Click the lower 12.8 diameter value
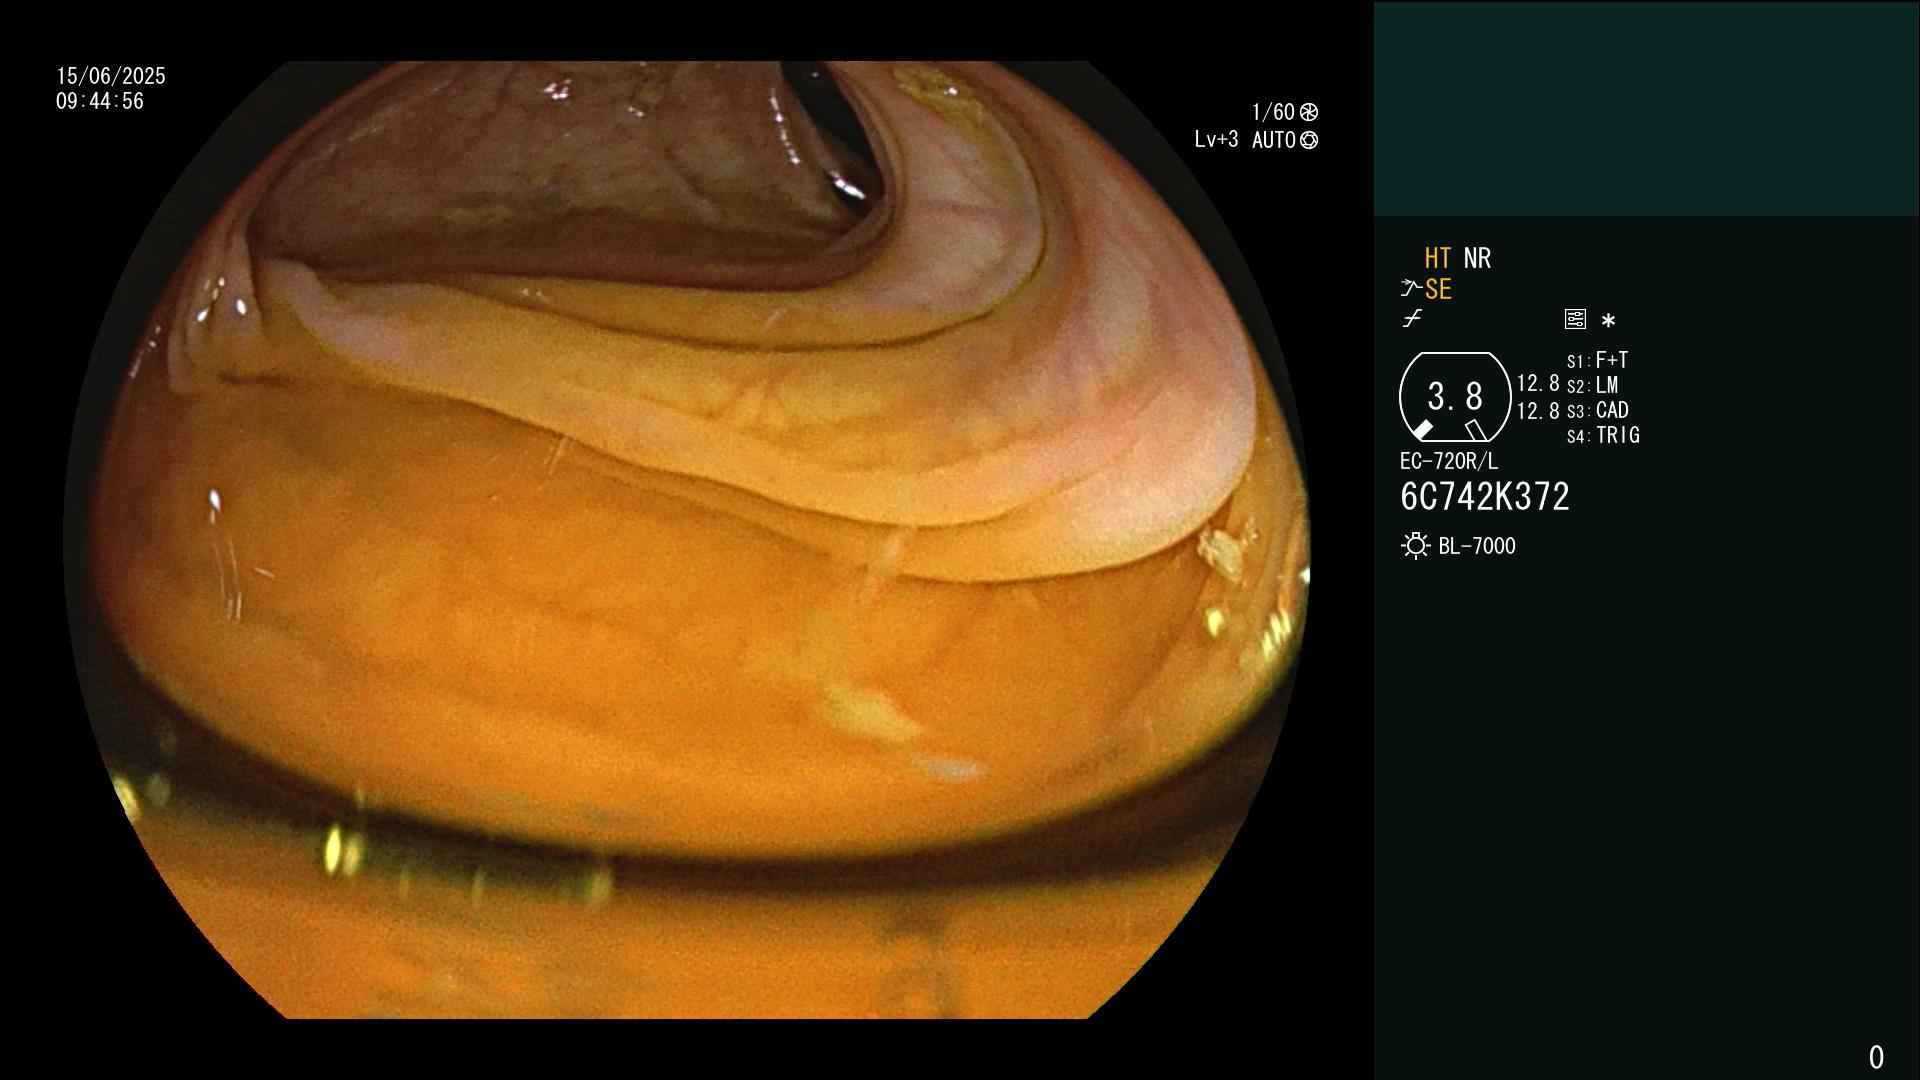The width and height of the screenshot is (1920, 1080). [1538, 411]
